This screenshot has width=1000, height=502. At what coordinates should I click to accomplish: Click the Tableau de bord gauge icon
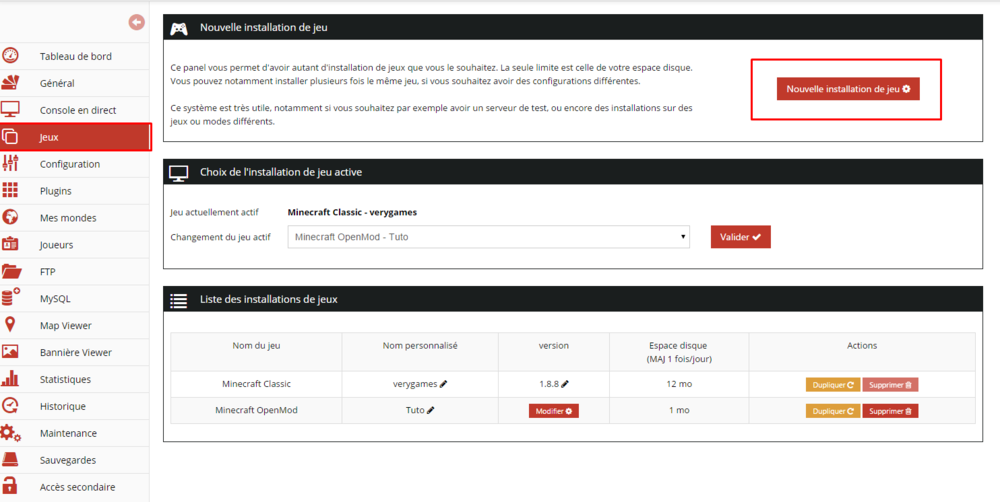[x=11, y=56]
